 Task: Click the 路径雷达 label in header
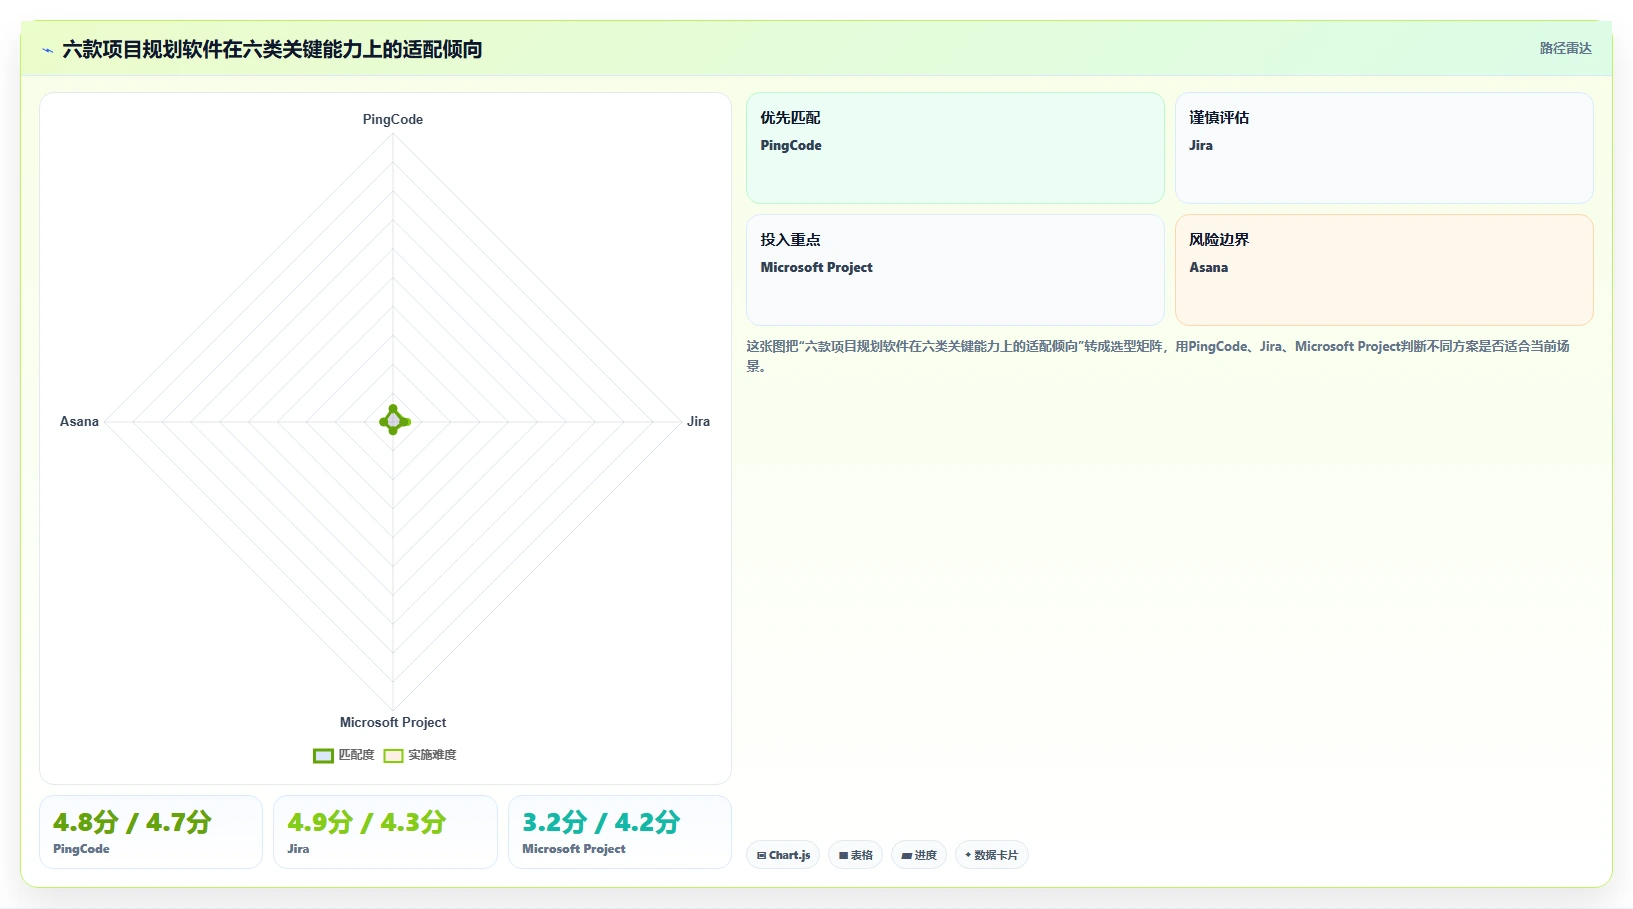[1565, 48]
